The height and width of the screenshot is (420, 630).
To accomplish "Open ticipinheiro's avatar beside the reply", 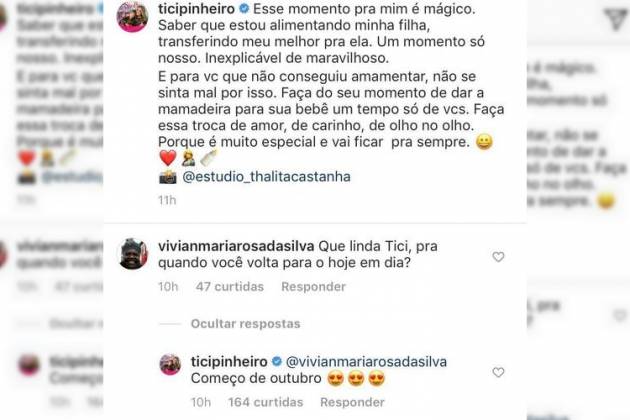I will [x=170, y=364].
